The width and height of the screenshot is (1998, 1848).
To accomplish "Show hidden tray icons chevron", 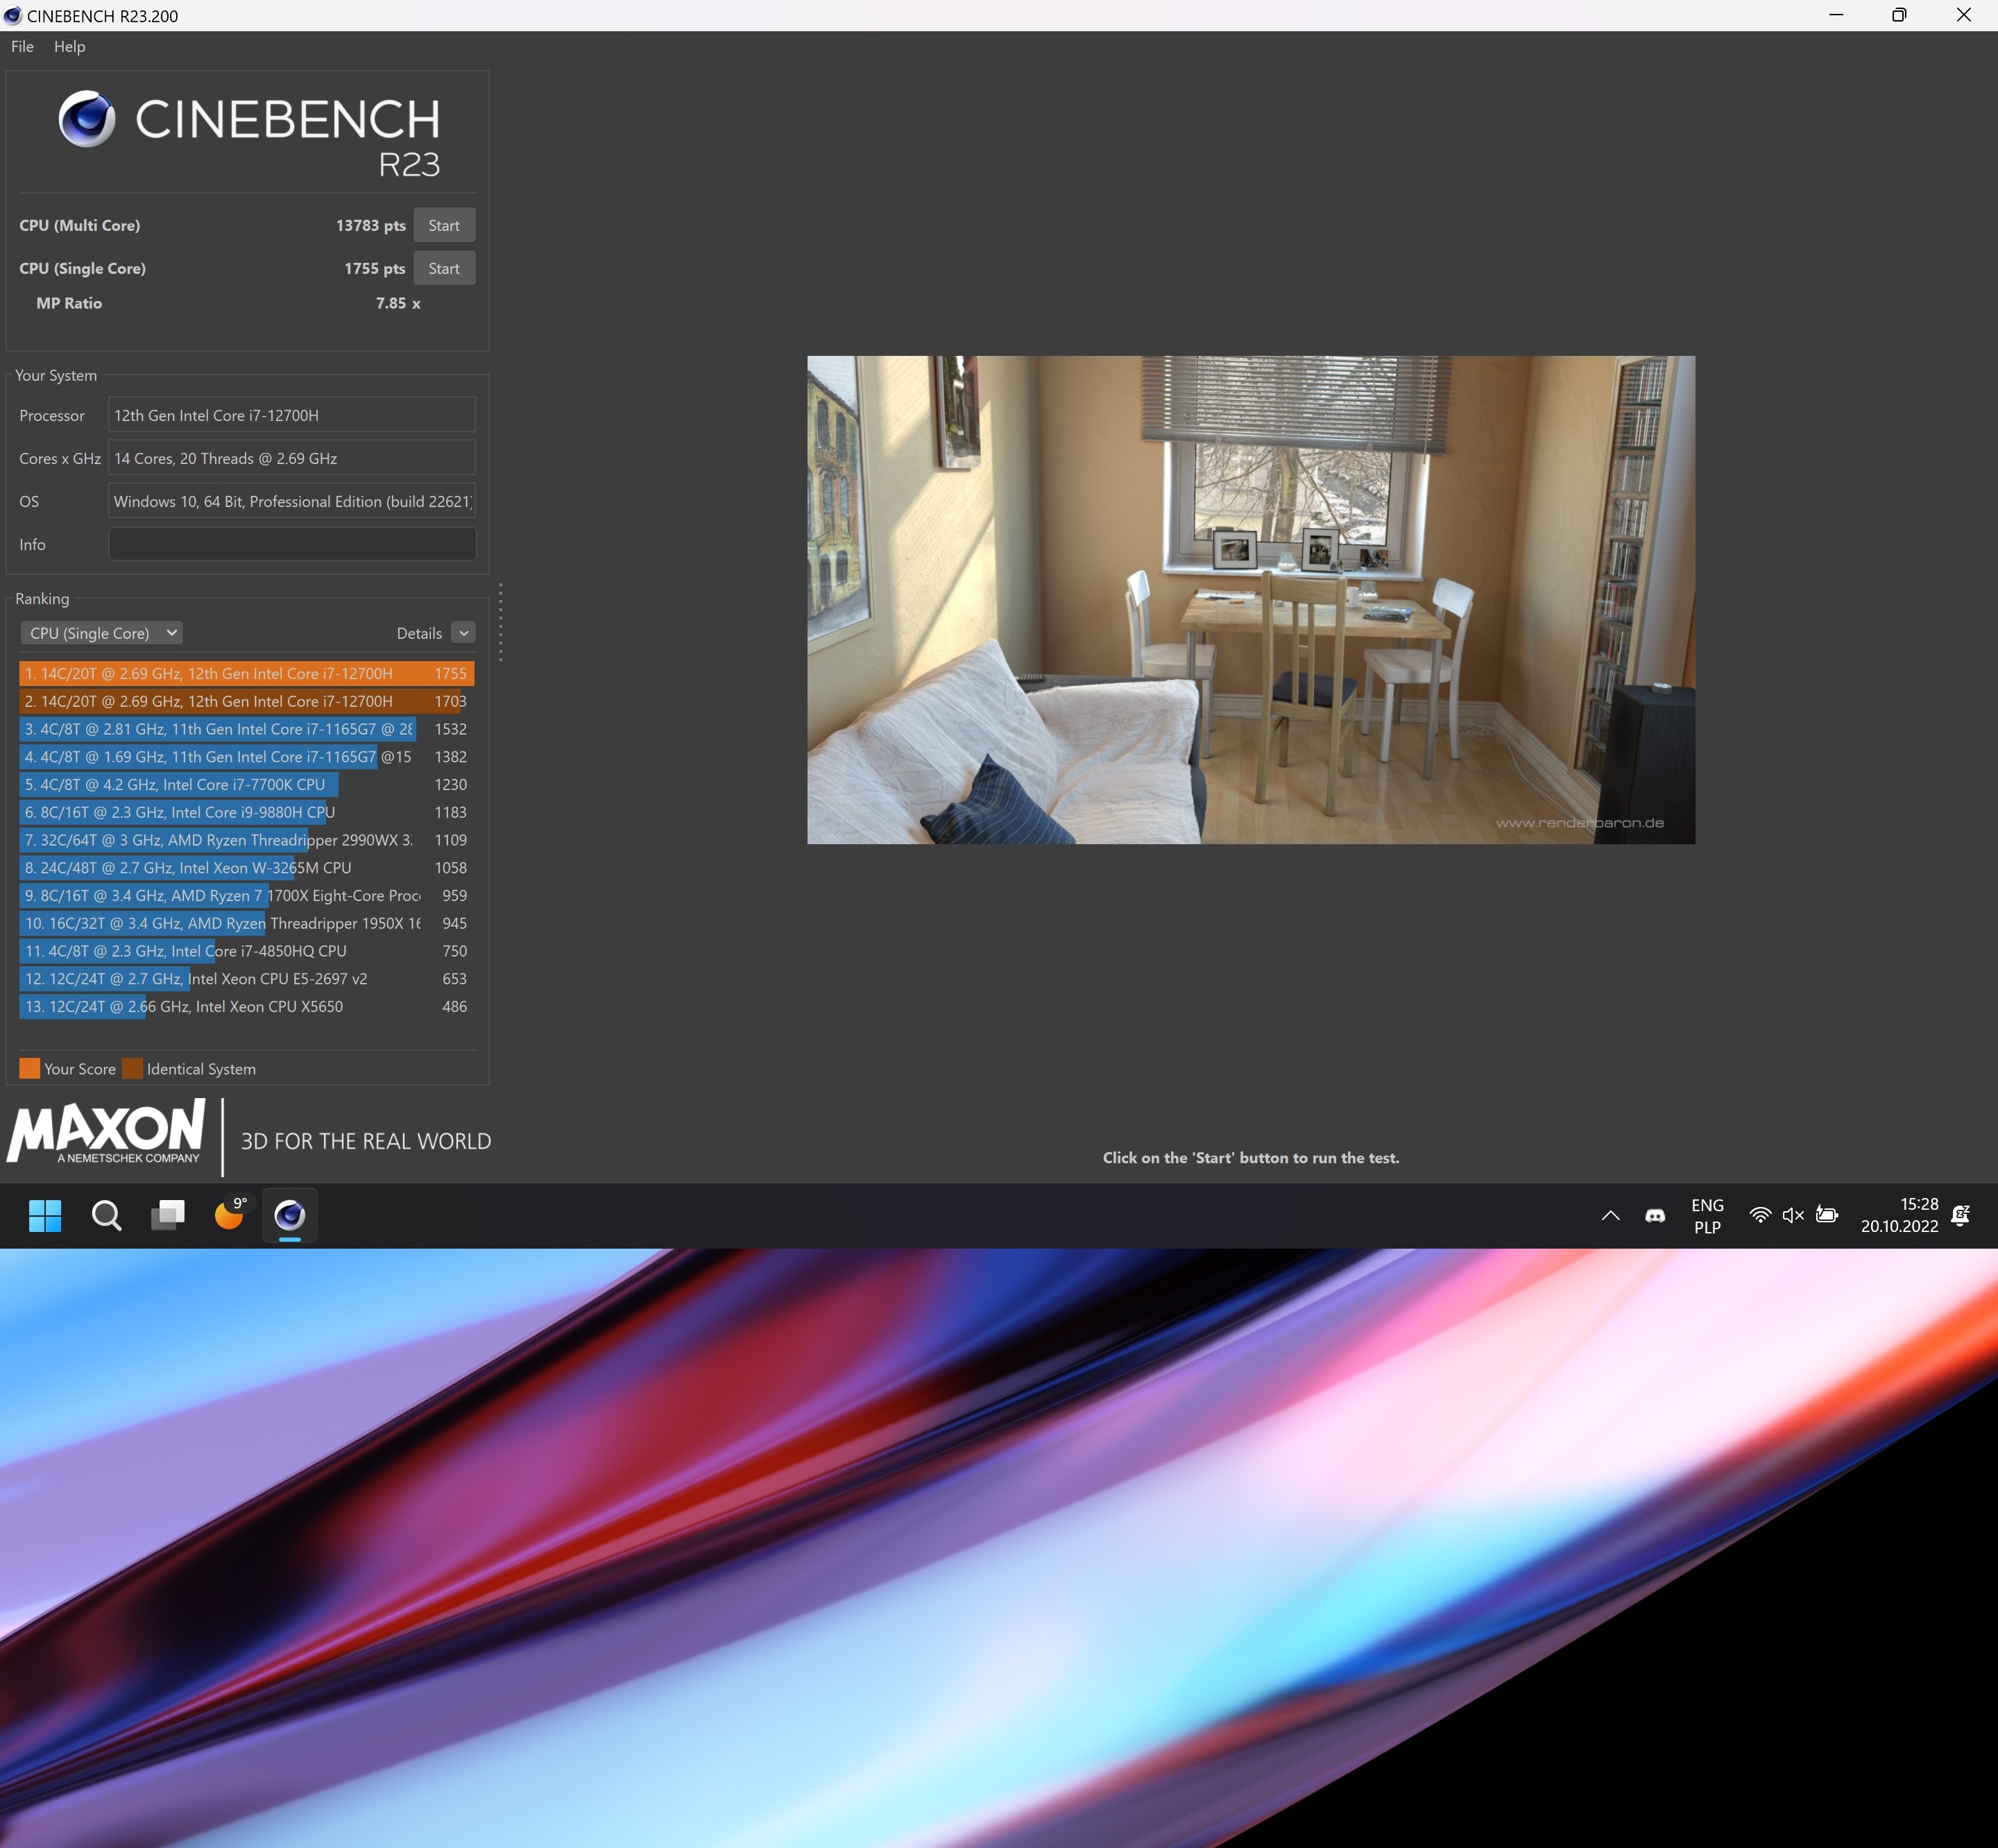I will click(1610, 1216).
